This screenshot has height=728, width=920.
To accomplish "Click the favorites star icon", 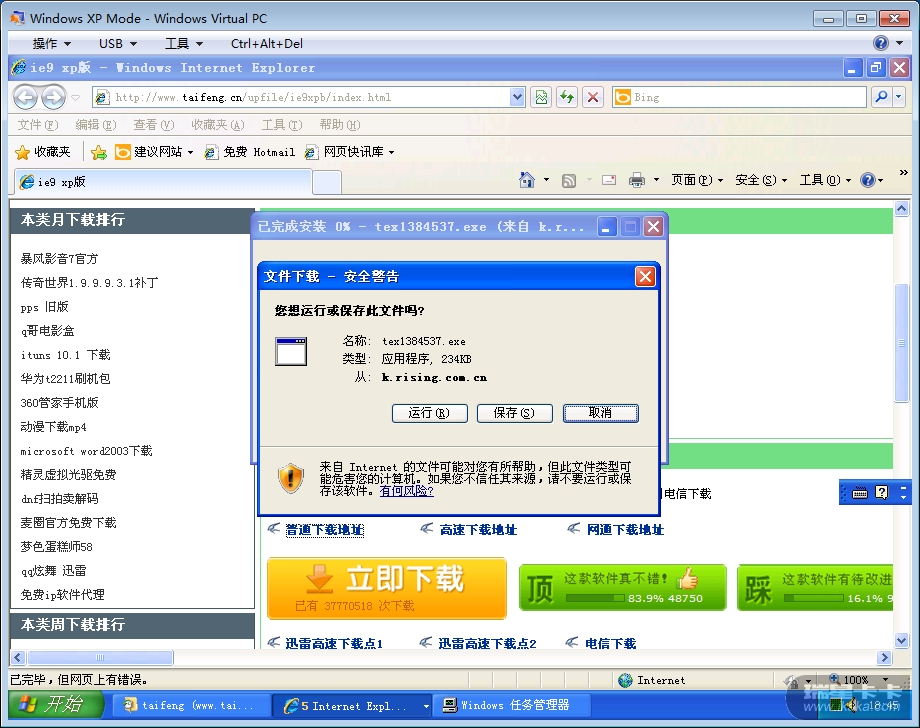I will pos(22,153).
